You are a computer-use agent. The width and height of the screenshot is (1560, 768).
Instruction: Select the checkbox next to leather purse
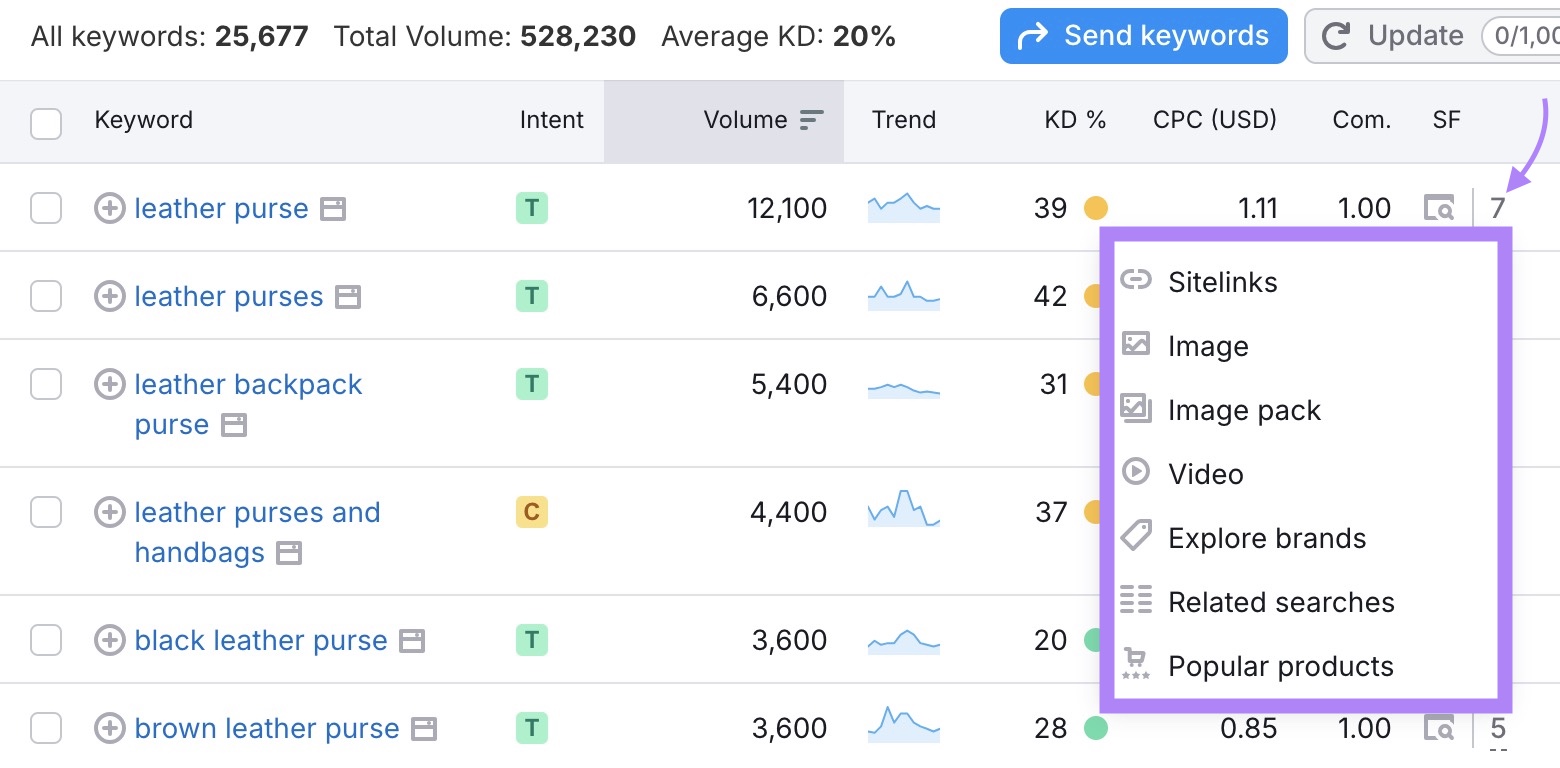tap(46, 208)
